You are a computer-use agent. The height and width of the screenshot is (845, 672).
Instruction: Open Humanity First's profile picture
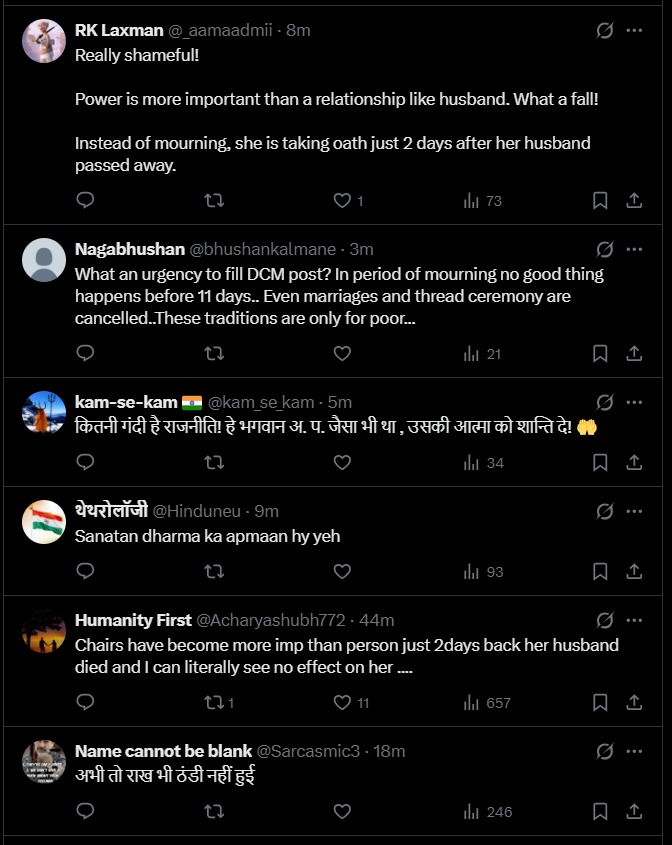click(x=44, y=630)
